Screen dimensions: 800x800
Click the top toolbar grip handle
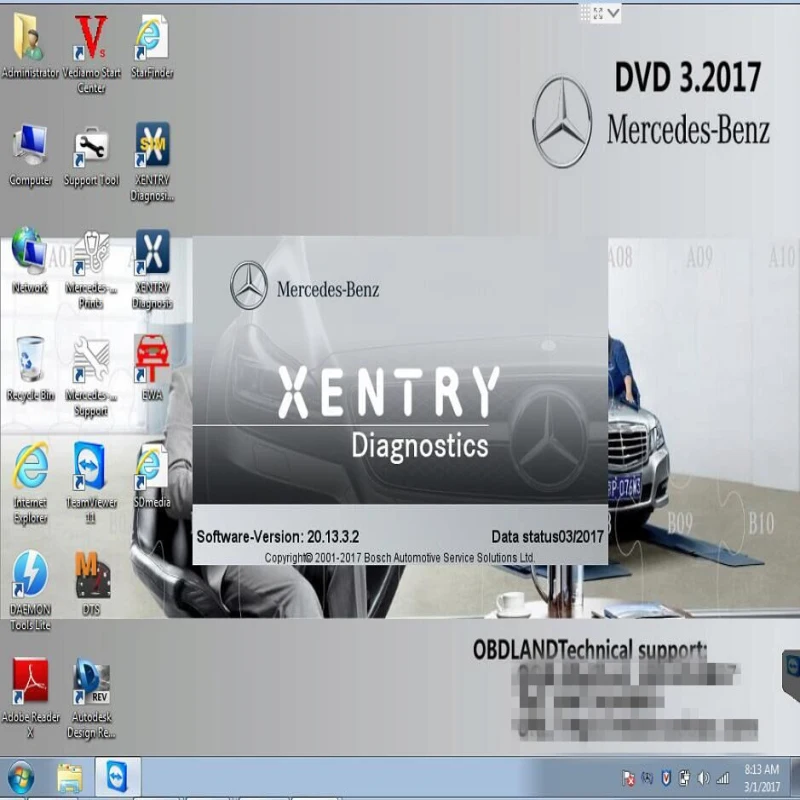585,13
